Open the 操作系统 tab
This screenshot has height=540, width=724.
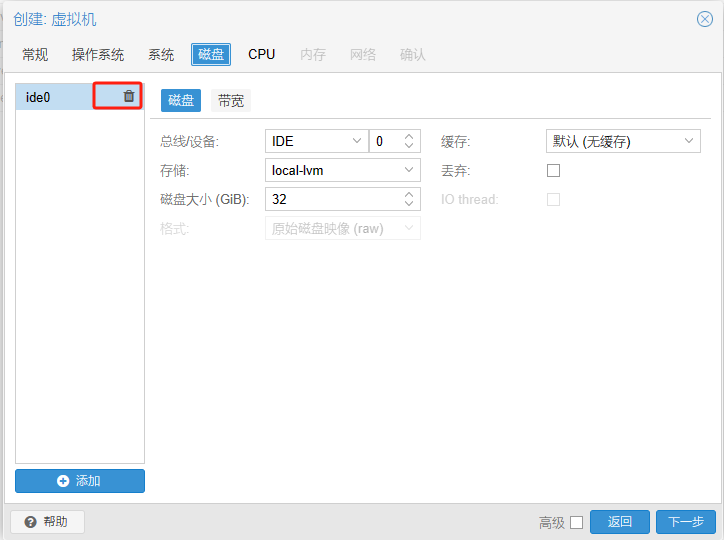click(98, 54)
